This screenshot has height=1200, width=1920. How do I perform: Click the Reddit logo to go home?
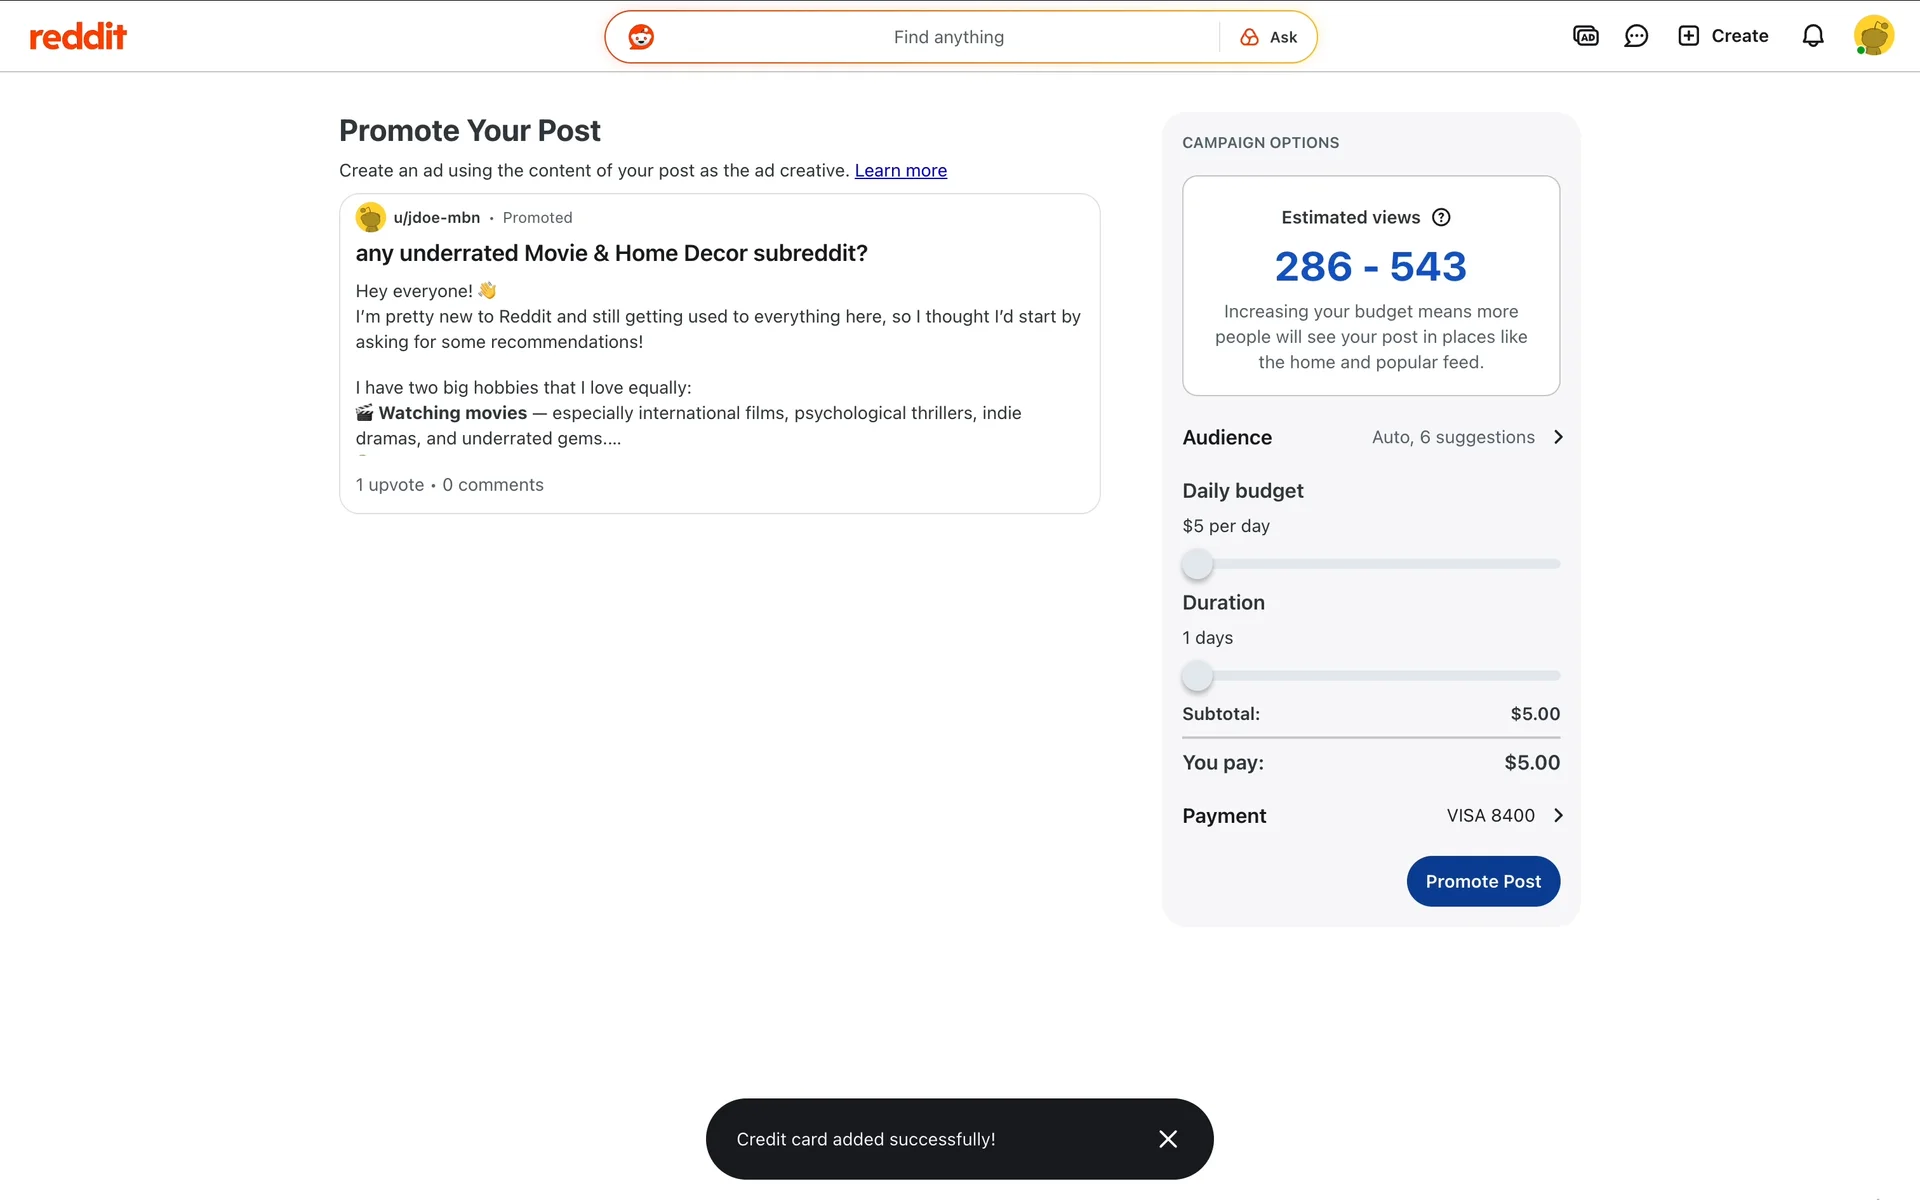click(78, 37)
